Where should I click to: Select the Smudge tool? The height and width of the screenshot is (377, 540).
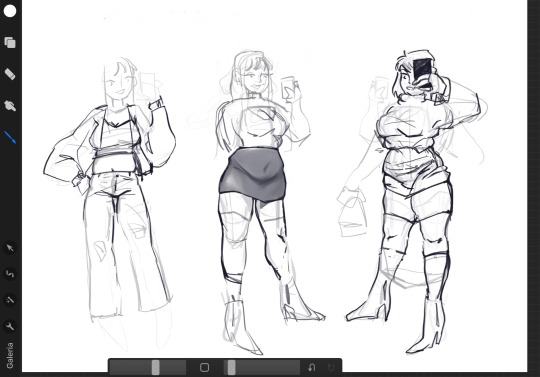(x=10, y=105)
